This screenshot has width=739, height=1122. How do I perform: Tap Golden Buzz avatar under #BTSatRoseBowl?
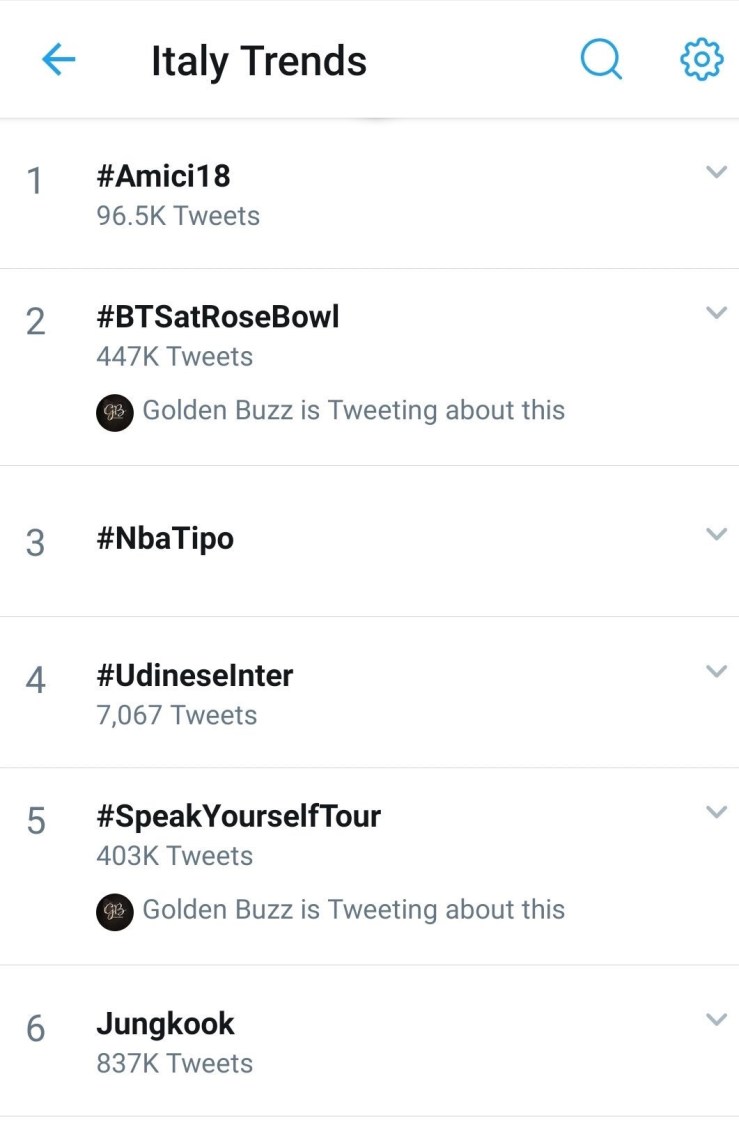pos(115,411)
